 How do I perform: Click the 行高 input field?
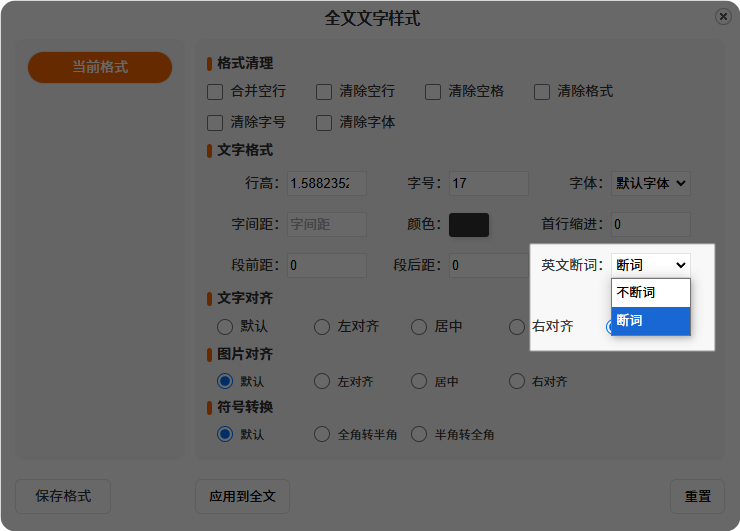point(327,183)
